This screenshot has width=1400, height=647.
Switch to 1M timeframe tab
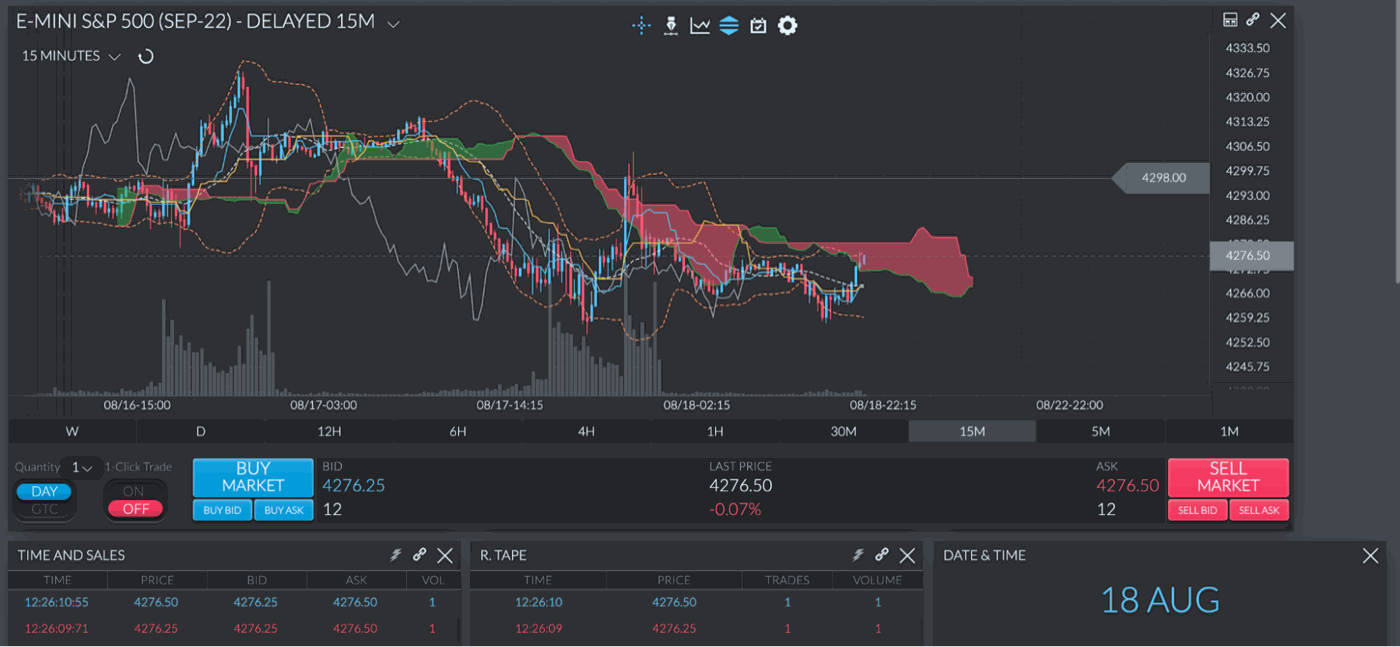[1229, 431]
